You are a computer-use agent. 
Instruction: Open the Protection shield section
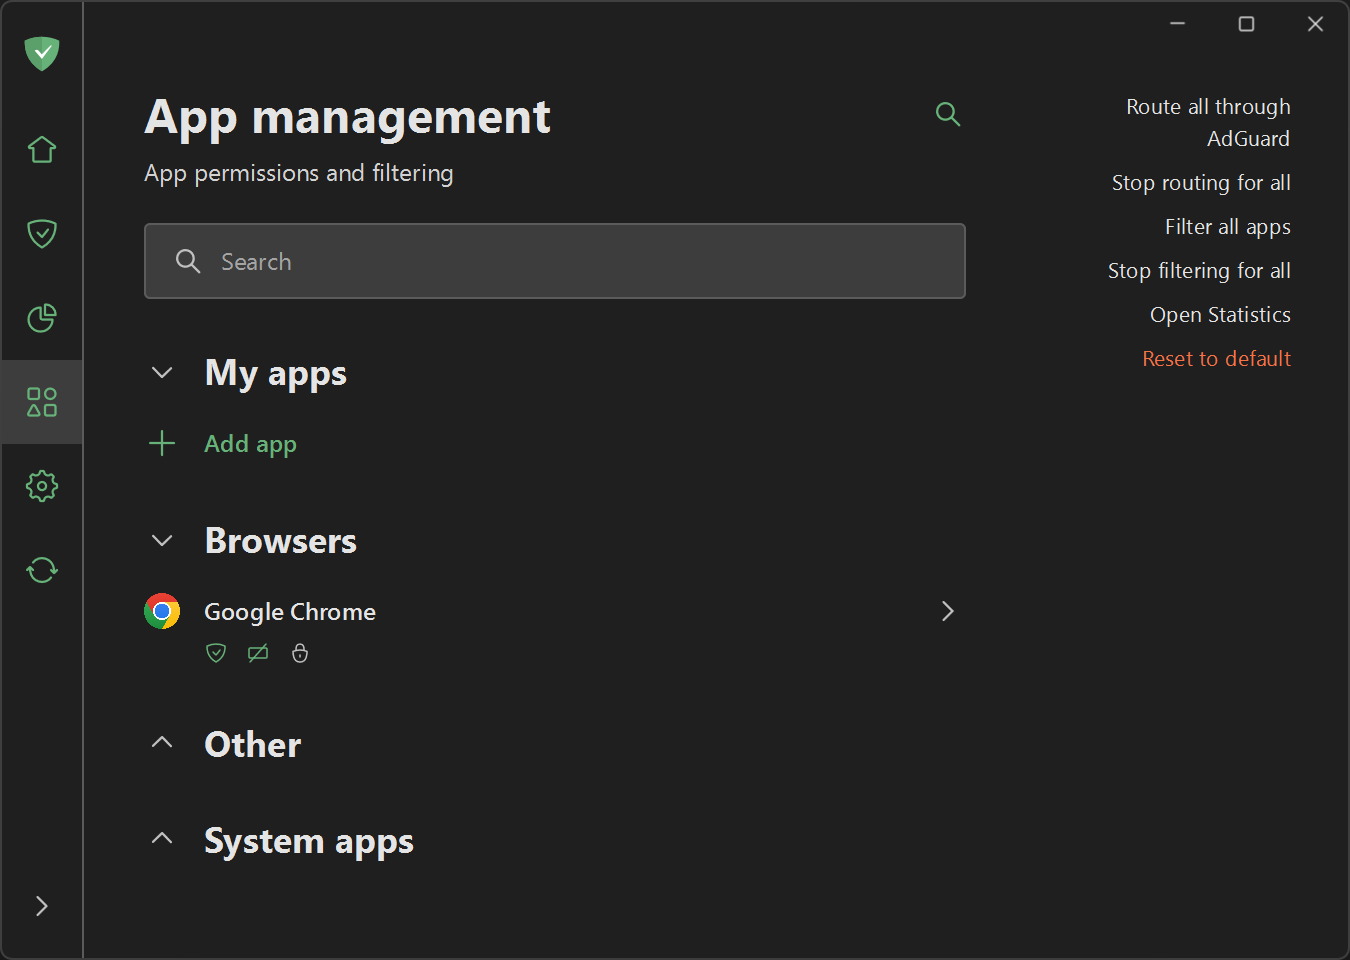pos(41,233)
